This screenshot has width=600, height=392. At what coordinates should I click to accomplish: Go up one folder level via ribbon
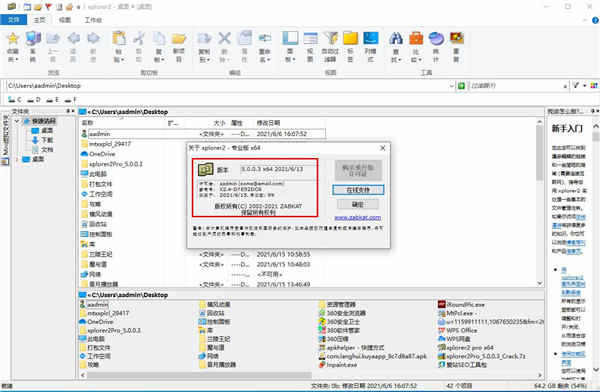pyautogui.click(x=53, y=47)
